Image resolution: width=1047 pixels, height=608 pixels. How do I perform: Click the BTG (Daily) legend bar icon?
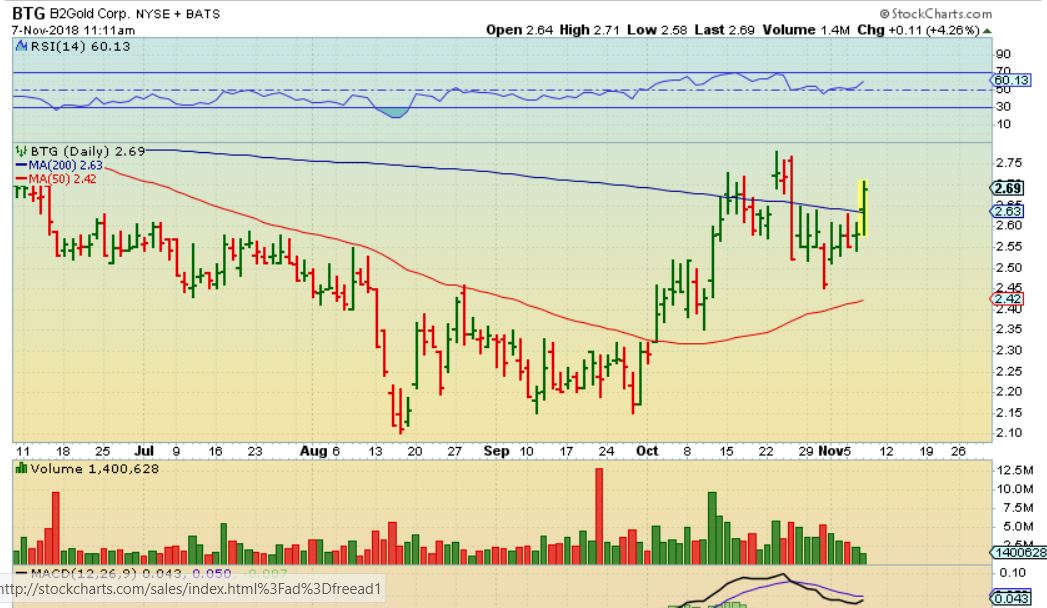click(21, 151)
